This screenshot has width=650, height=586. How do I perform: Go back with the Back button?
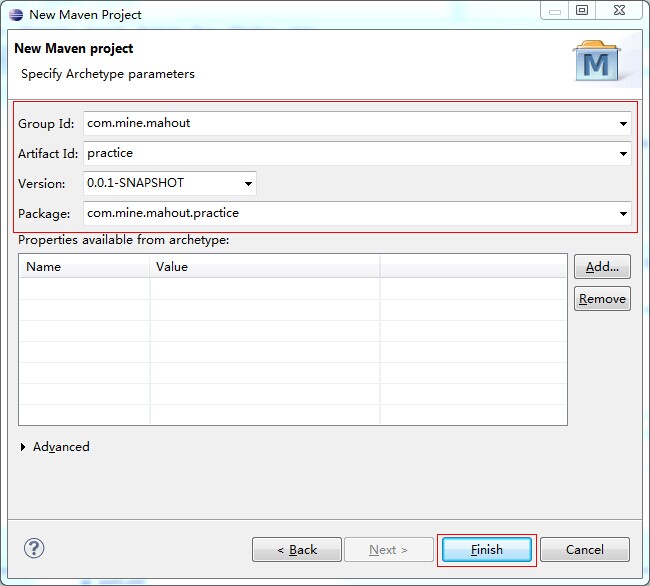pos(297,550)
